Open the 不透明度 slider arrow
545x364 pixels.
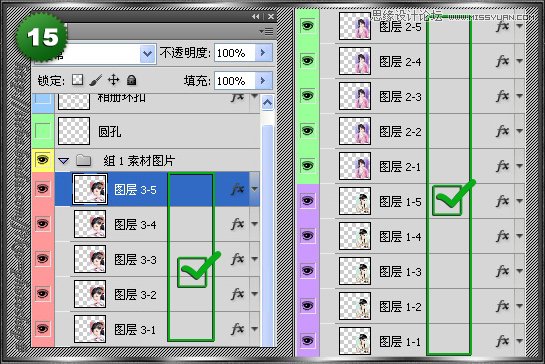point(263,53)
